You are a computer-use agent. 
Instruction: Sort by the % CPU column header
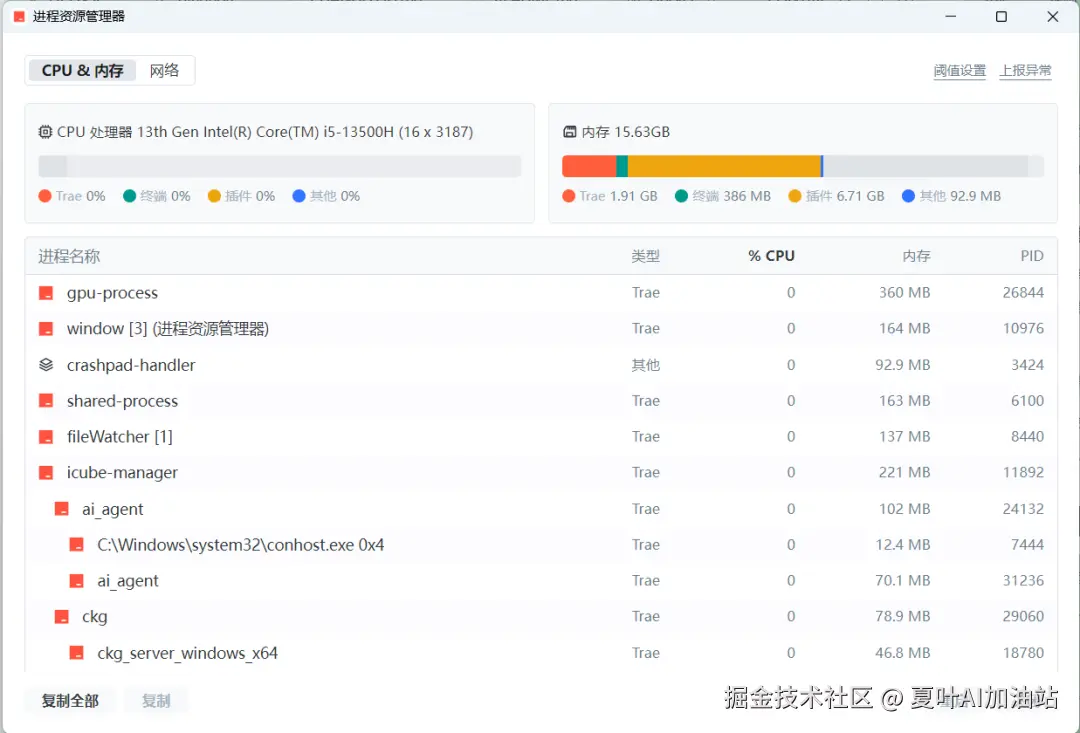click(x=771, y=256)
